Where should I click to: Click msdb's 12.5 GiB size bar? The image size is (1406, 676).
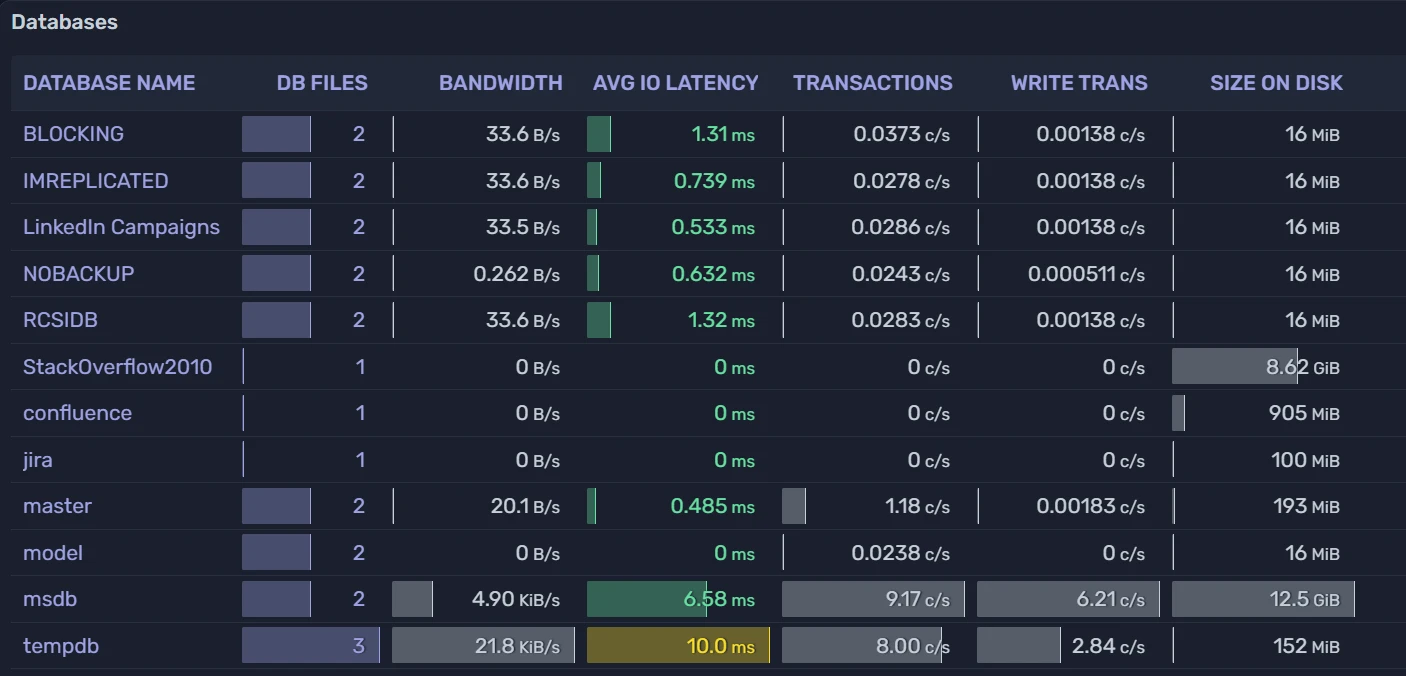click(x=1263, y=598)
